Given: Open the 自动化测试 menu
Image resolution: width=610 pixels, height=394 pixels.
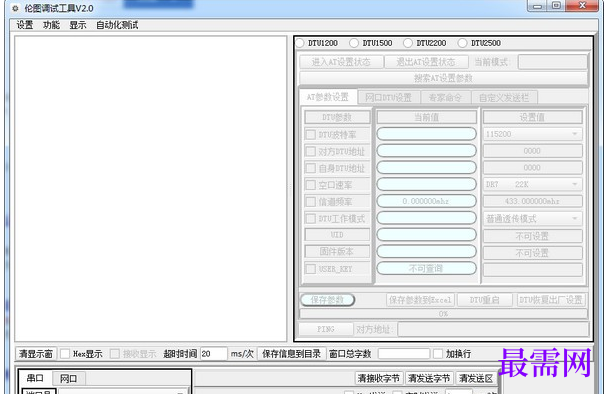Looking at the screenshot, I should tap(117, 25).
